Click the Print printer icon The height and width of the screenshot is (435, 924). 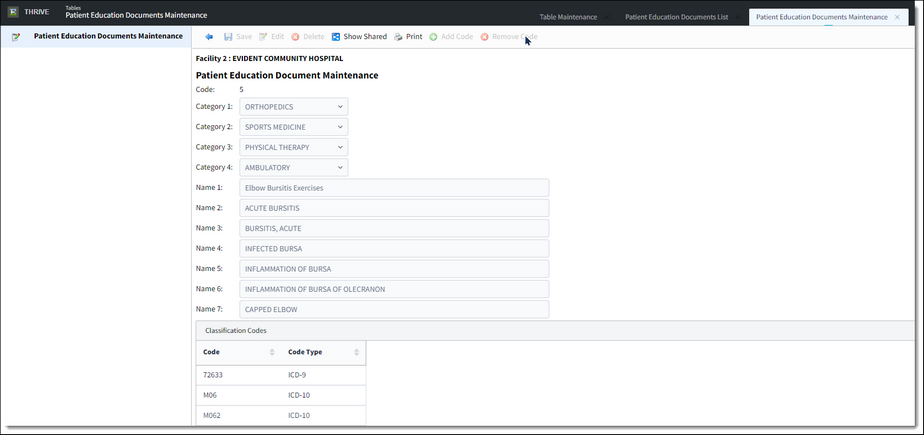tap(398, 37)
